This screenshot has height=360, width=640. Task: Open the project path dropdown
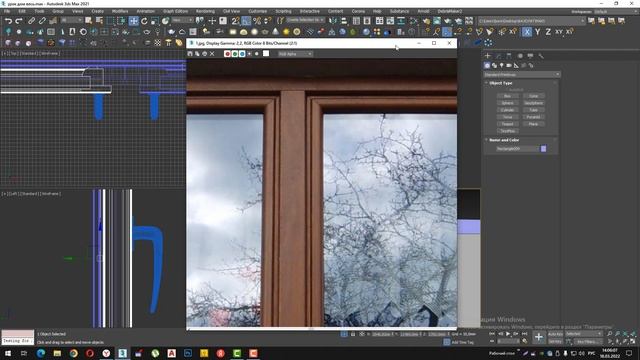[531, 21]
